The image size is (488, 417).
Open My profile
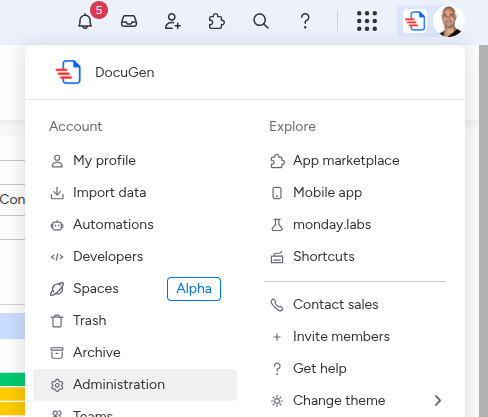click(x=104, y=161)
